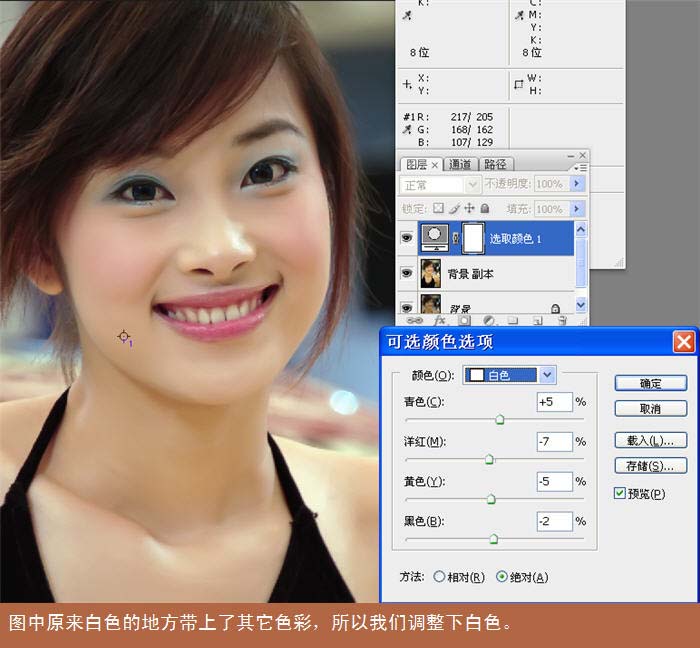The height and width of the screenshot is (648, 700).
Task: Click the 青色(C) slider handle
Action: tap(500, 420)
